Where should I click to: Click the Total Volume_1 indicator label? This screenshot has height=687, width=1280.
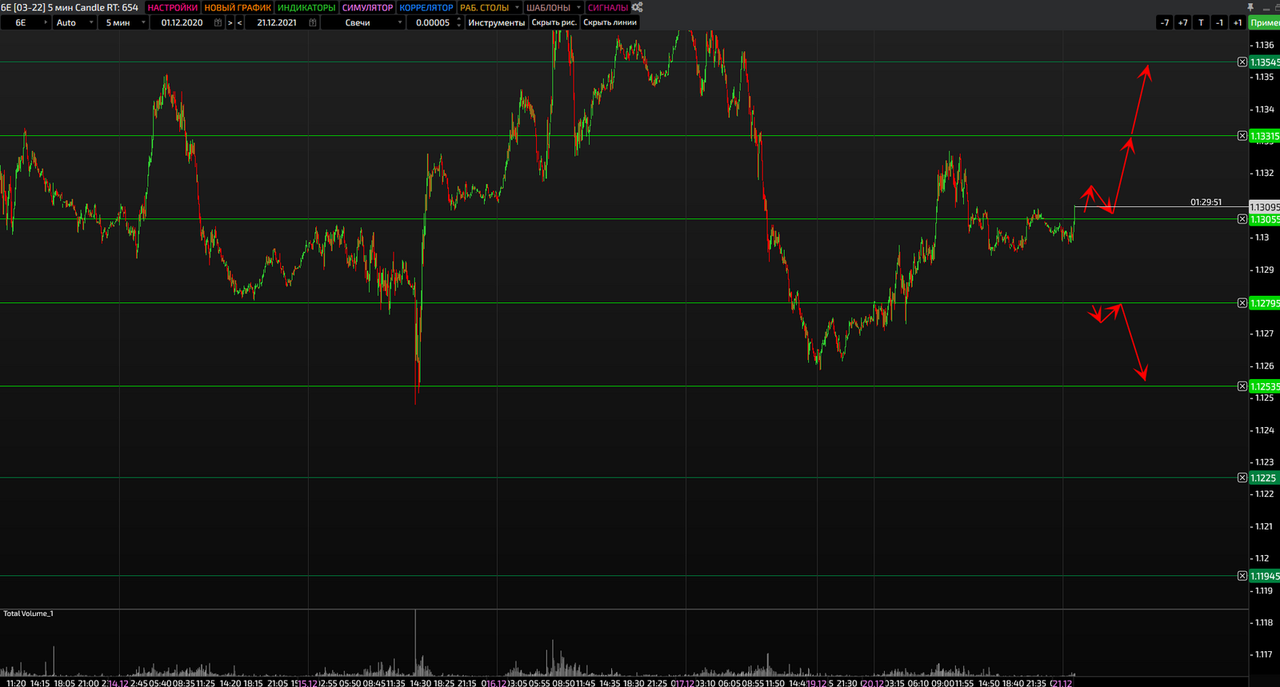point(28,613)
